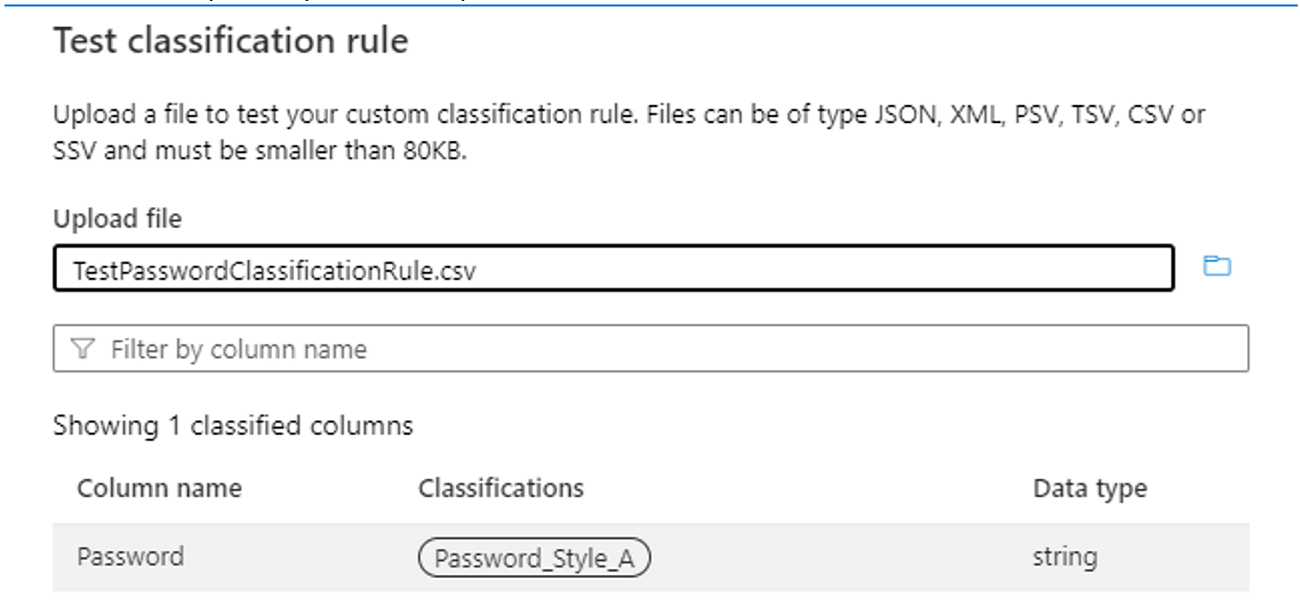Screen dimensions: 1300x605
Task: Click the Upload file label
Action: (117, 219)
